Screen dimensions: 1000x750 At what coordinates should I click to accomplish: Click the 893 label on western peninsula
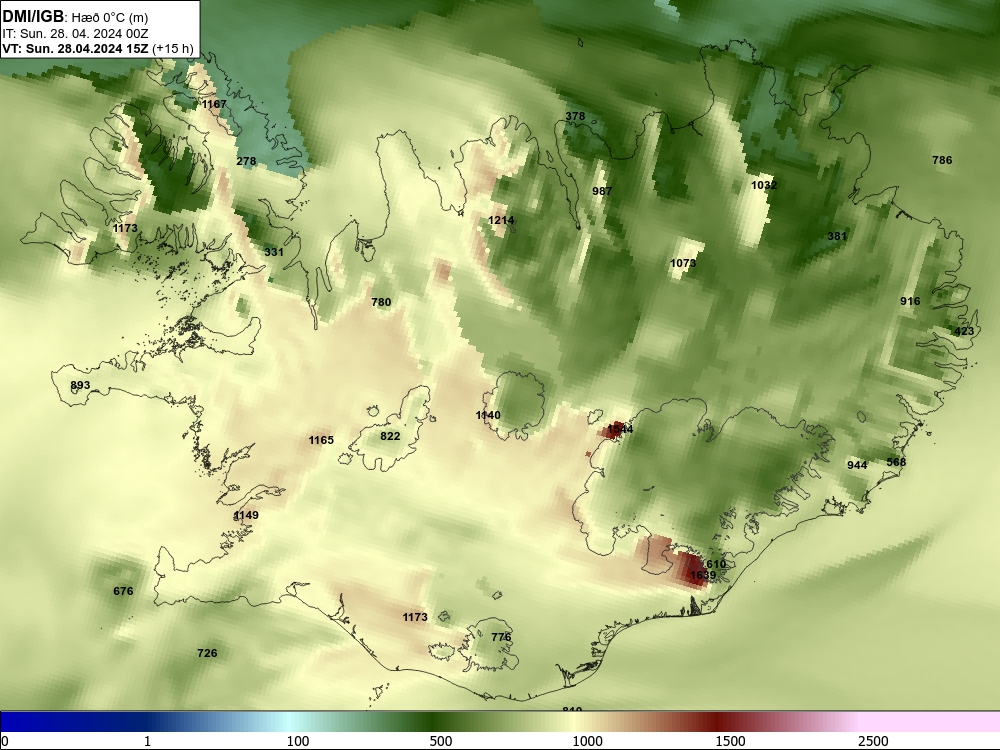80,386
